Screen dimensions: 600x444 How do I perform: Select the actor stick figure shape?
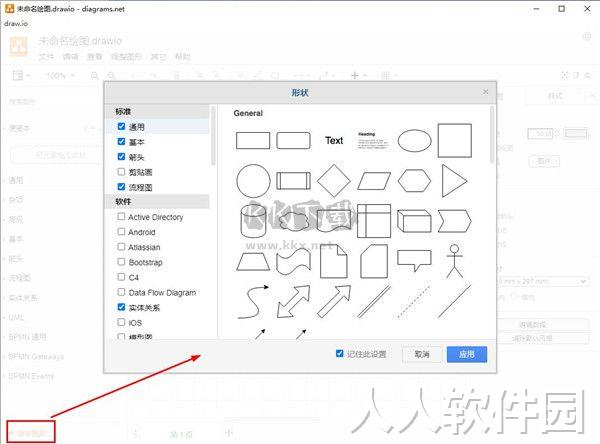click(x=454, y=261)
